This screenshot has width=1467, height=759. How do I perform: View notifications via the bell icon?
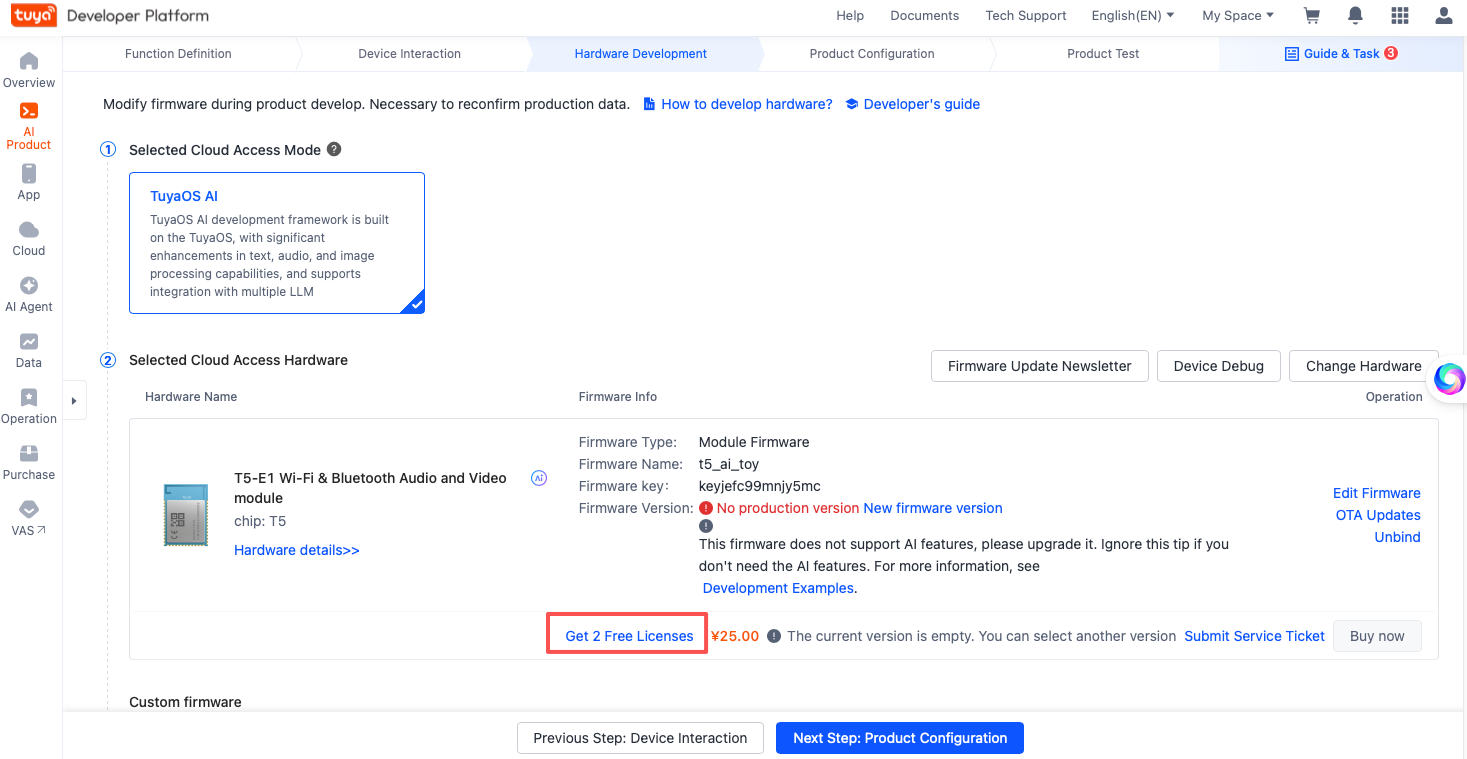tap(1355, 16)
